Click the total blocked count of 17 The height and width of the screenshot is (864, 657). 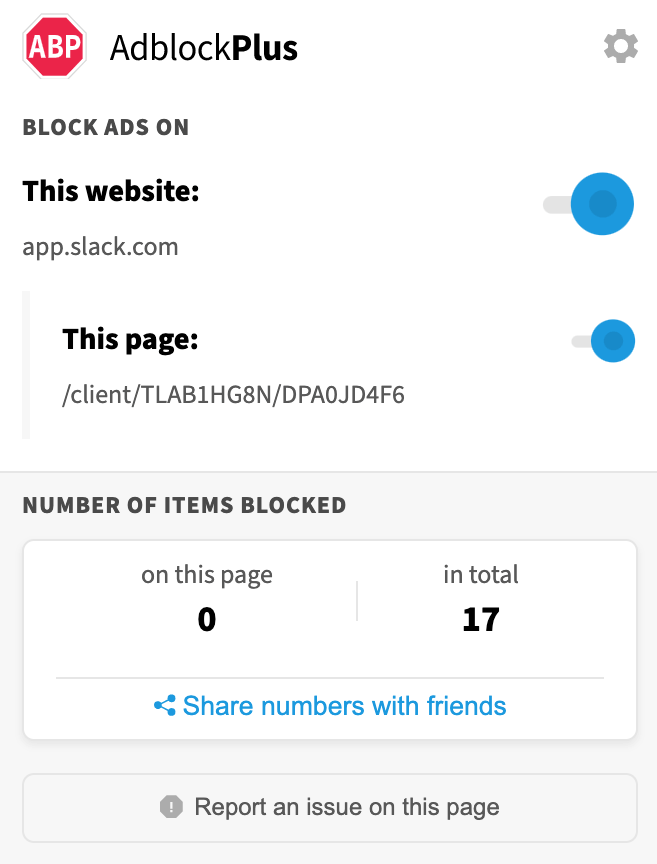tap(480, 619)
